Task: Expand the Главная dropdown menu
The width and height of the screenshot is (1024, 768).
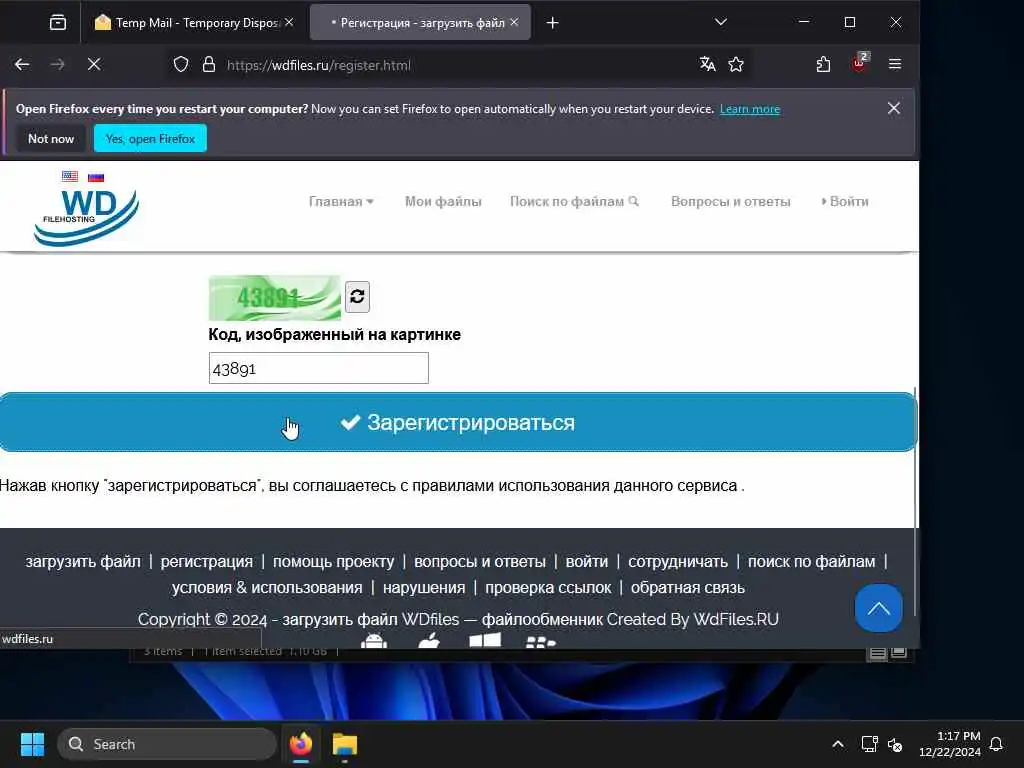Action: [341, 202]
